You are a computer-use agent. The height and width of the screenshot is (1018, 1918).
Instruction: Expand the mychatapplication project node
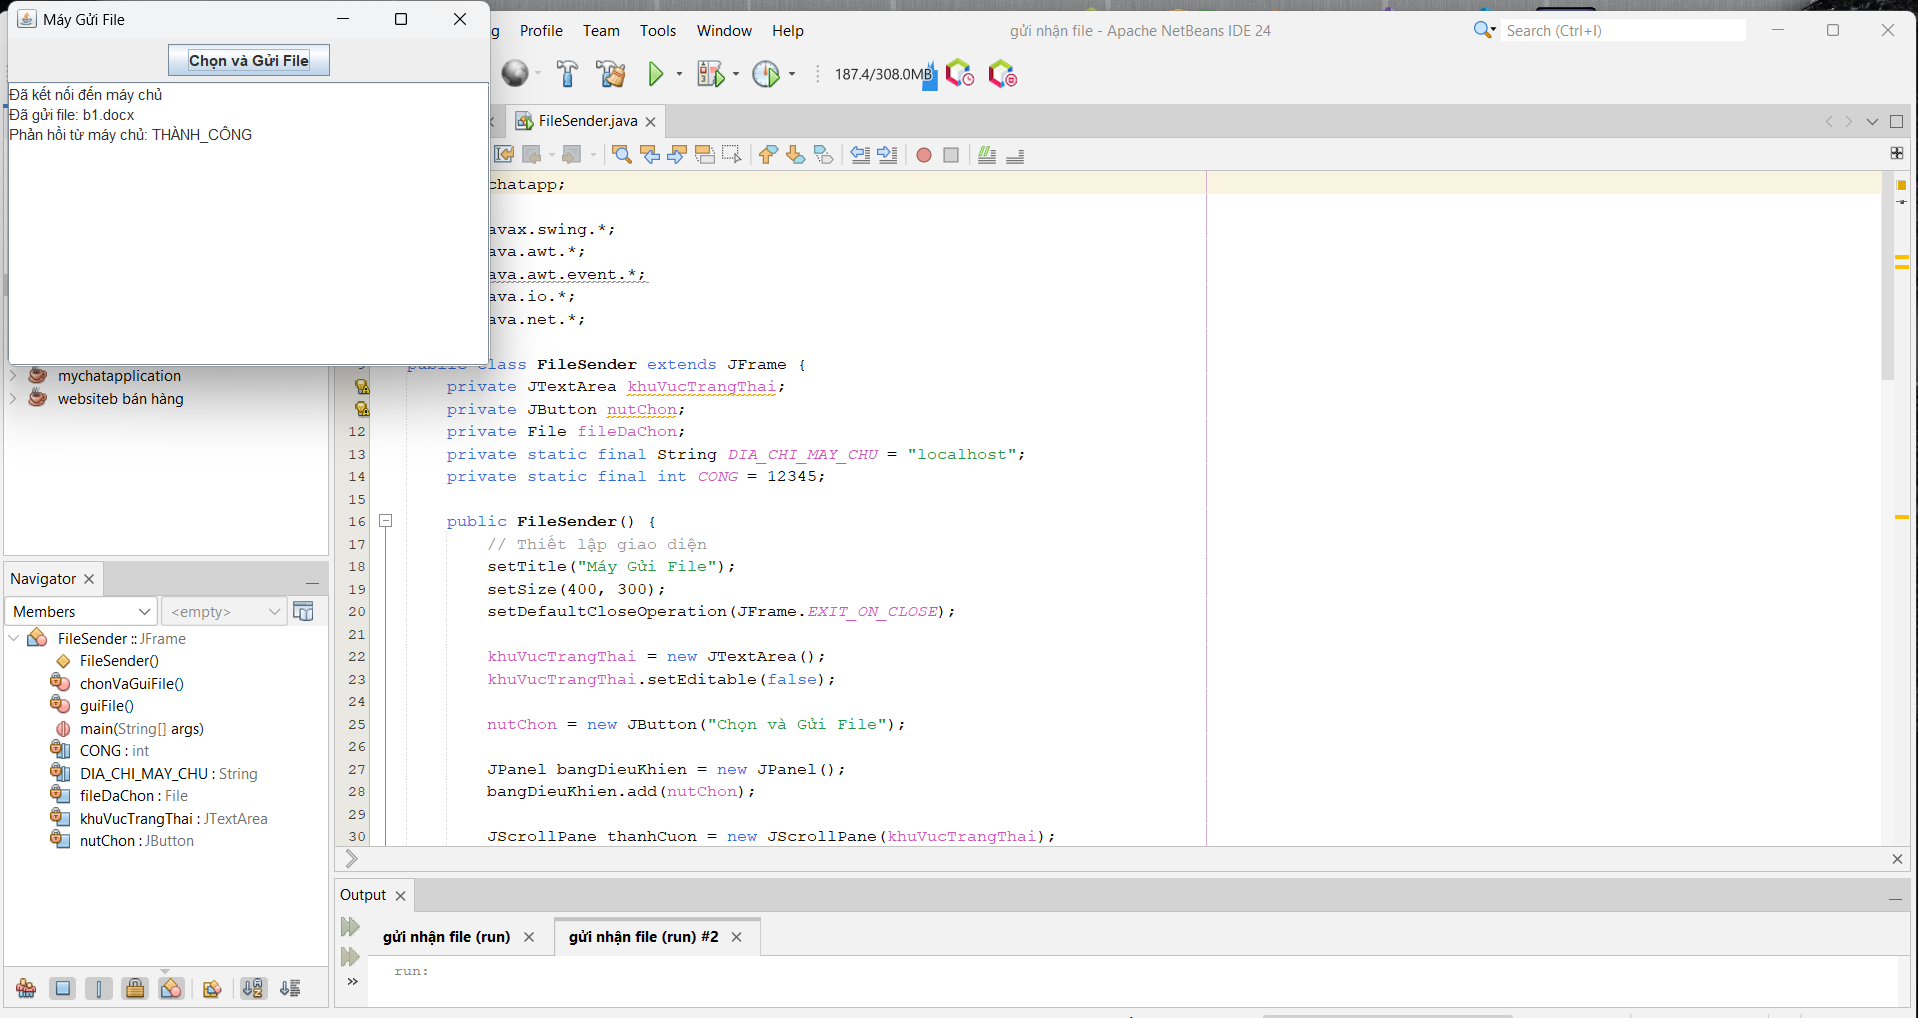(x=13, y=376)
